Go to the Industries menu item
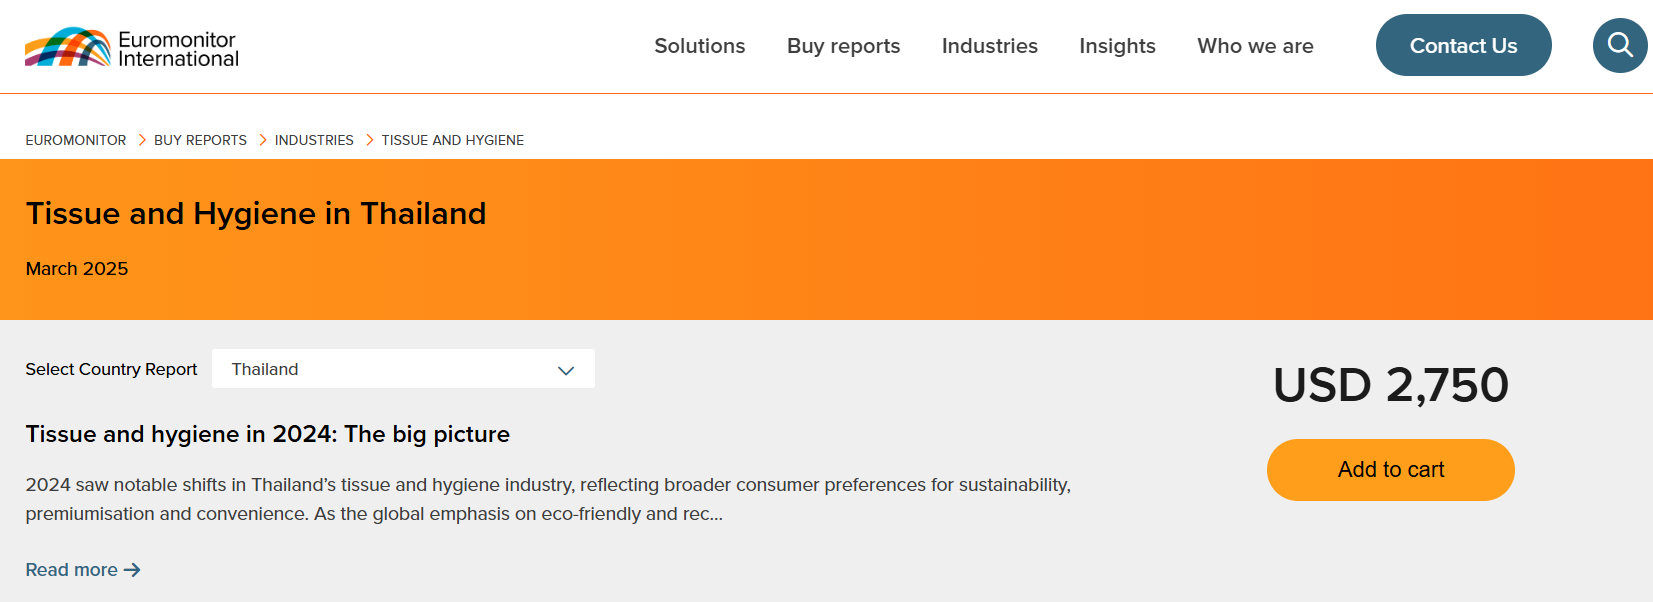The image size is (1653, 602). (x=989, y=46)
